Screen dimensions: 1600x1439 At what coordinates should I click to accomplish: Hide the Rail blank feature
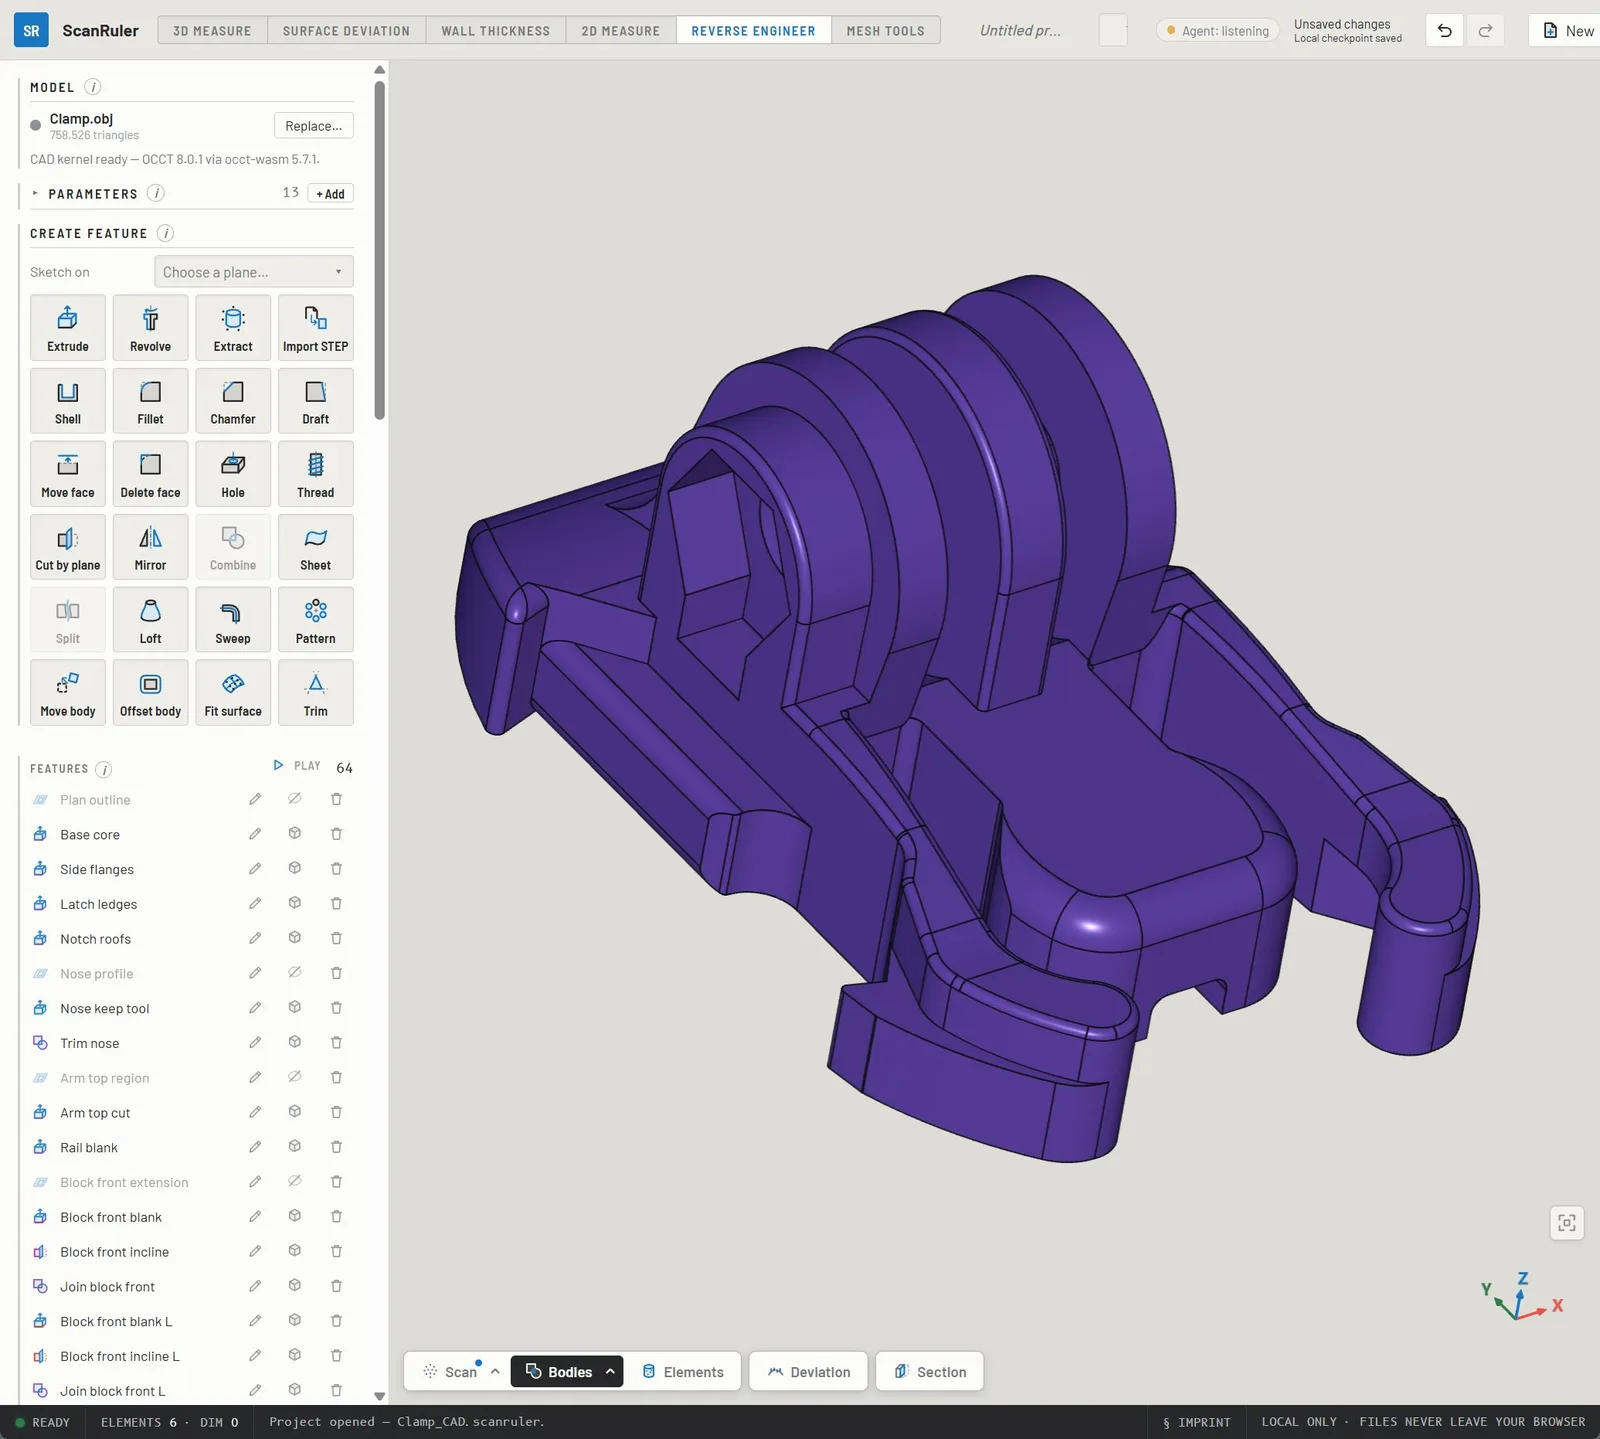(295, 1147)
